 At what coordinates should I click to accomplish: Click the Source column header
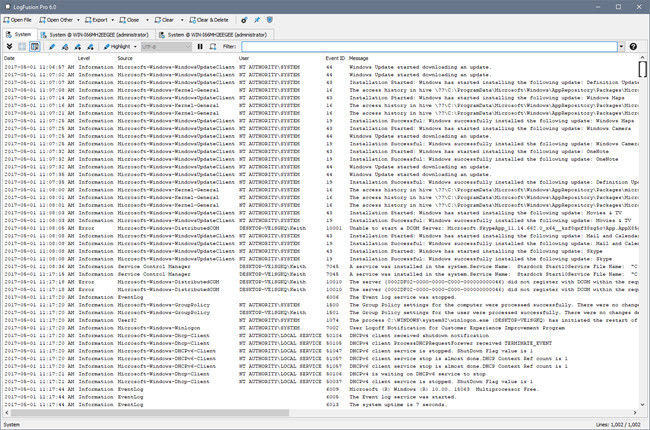(125, 58)
